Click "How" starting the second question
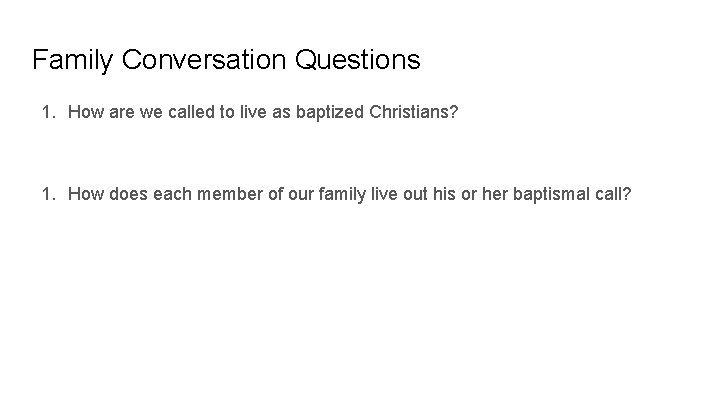This screenshot has height=405, width=720. click(x=83, y=193)
